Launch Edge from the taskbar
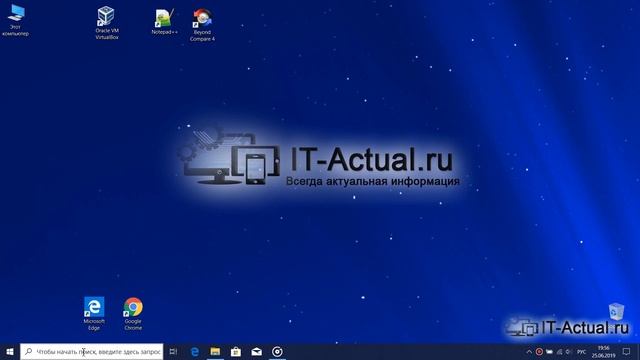The image size is (640, 360). 195,351
